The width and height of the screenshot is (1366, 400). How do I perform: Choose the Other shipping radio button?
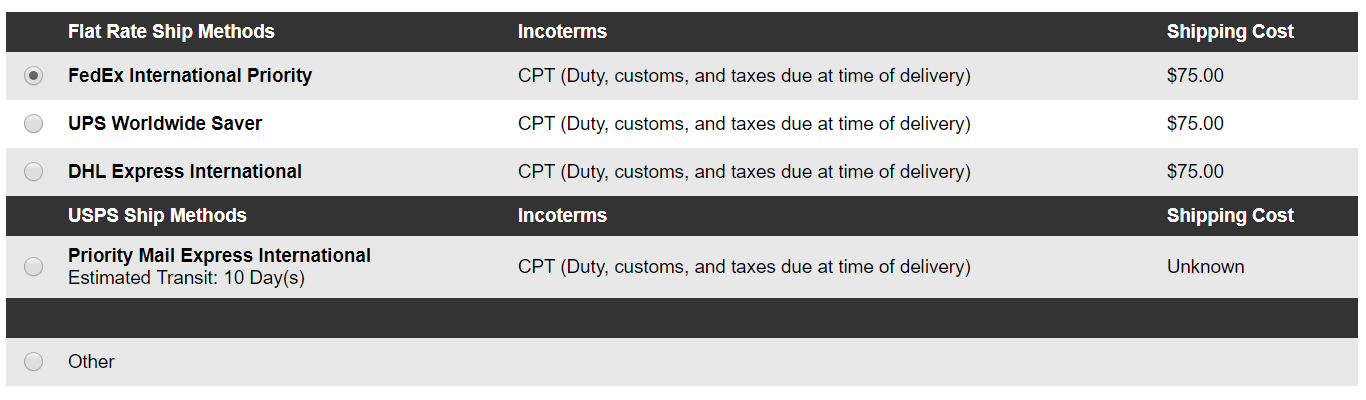pyautogui.click(x=34, y=362)
